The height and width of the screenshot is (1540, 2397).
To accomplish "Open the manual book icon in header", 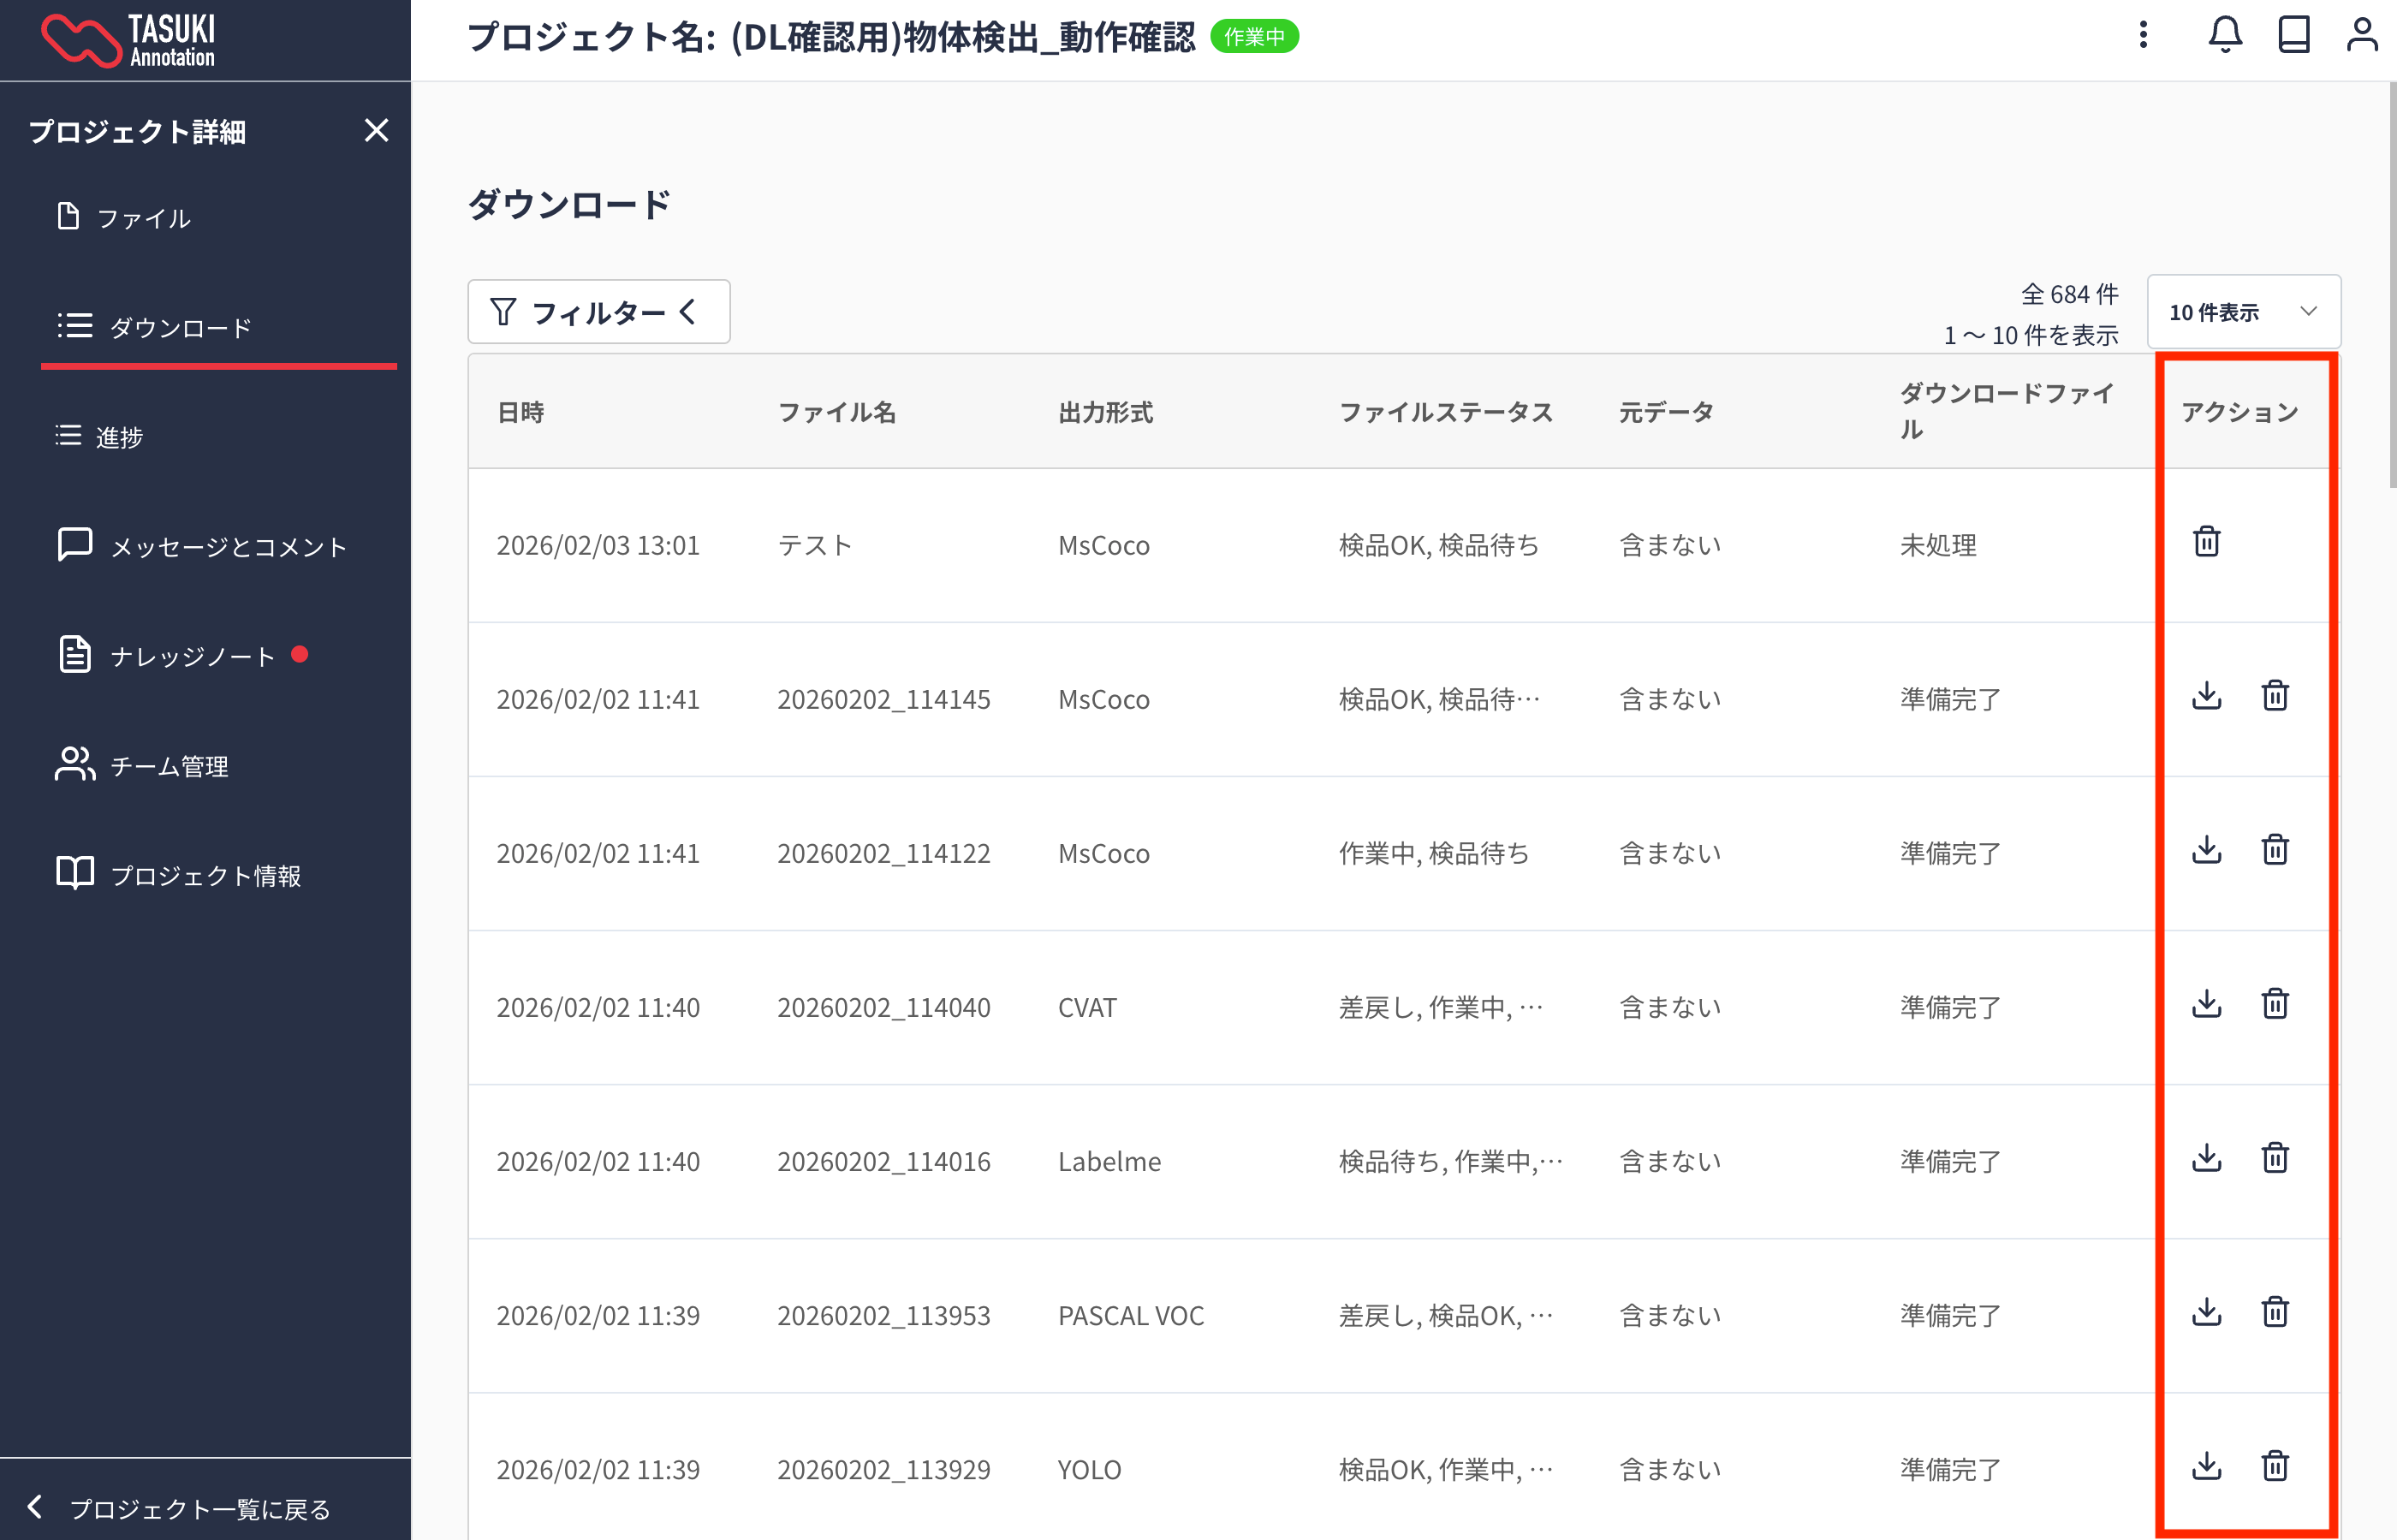I will [2293, 35].
